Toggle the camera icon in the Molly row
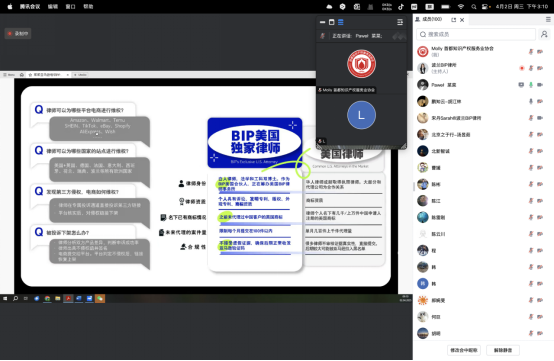The width and height of the screenshot is (554, 361). click(x=540, y=52)
